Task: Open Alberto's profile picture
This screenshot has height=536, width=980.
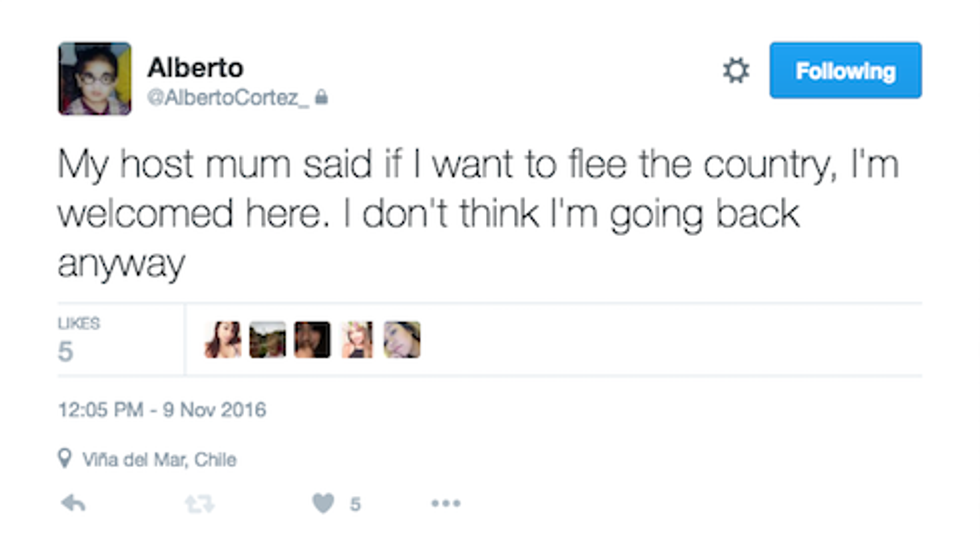Action: (x=95, y=79)
